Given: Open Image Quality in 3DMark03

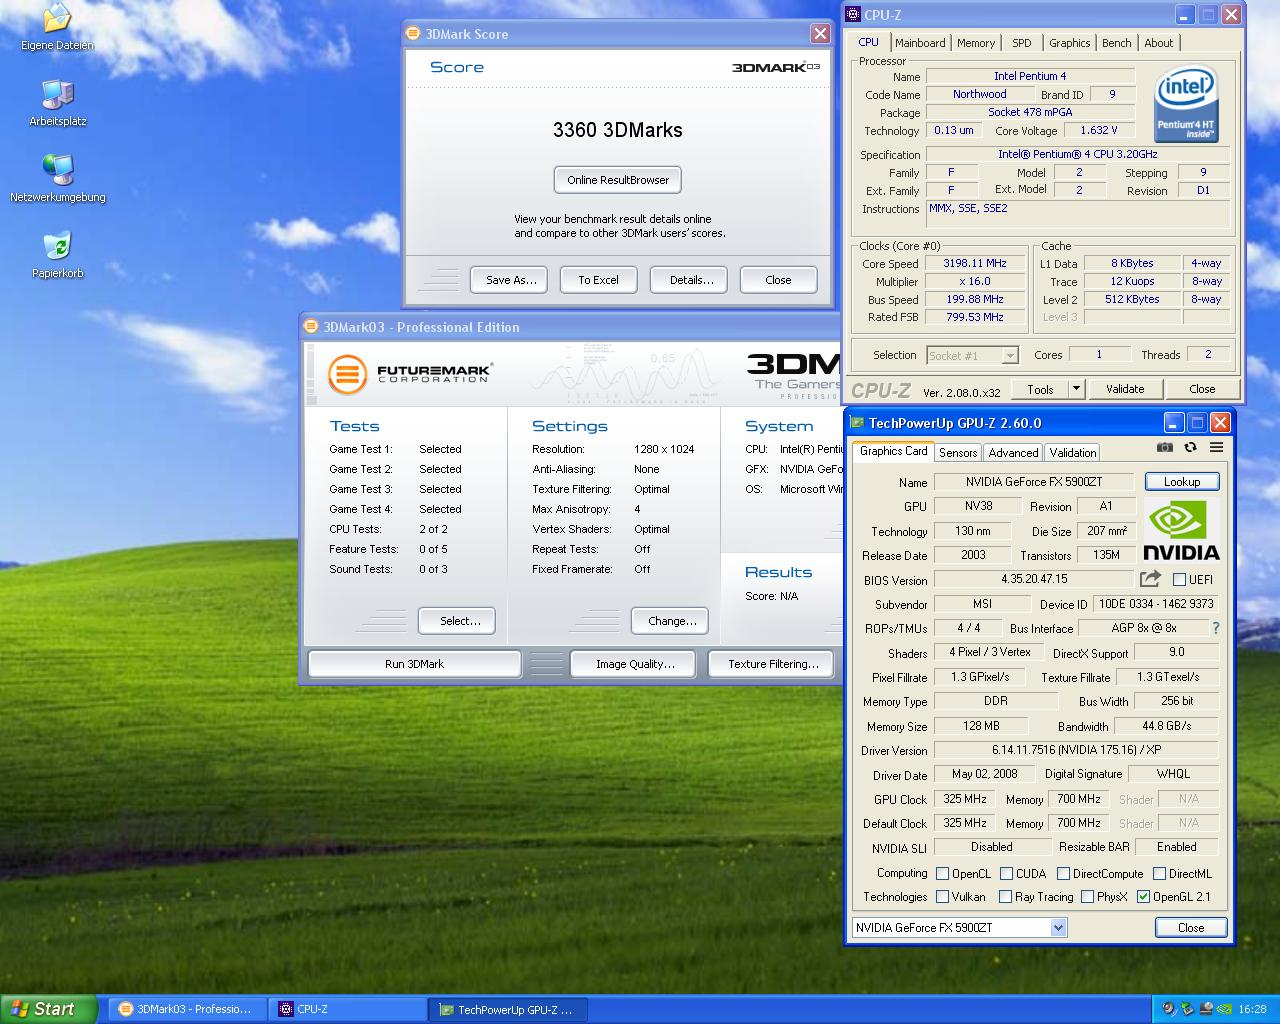Looking at the screenshot, I should pyautogui.click(x=635, y=664).
